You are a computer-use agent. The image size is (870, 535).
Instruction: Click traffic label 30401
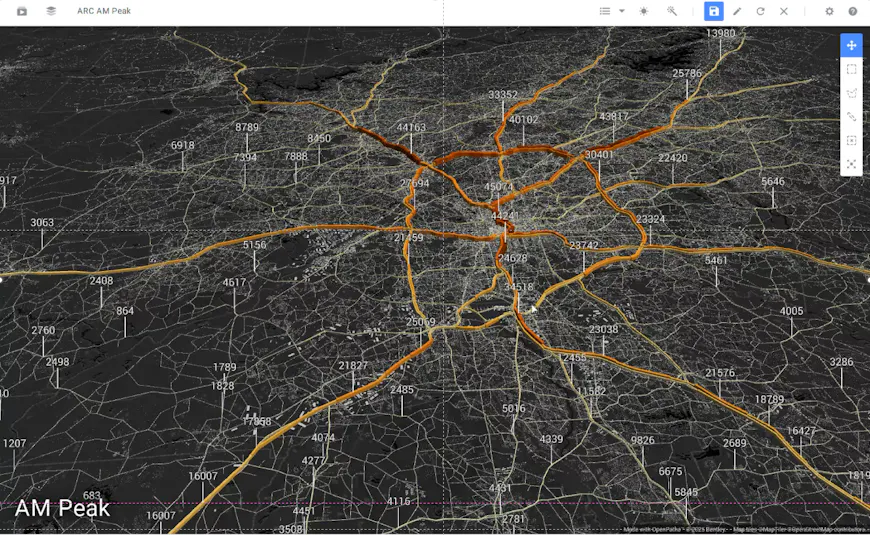[x=599, y=154]
